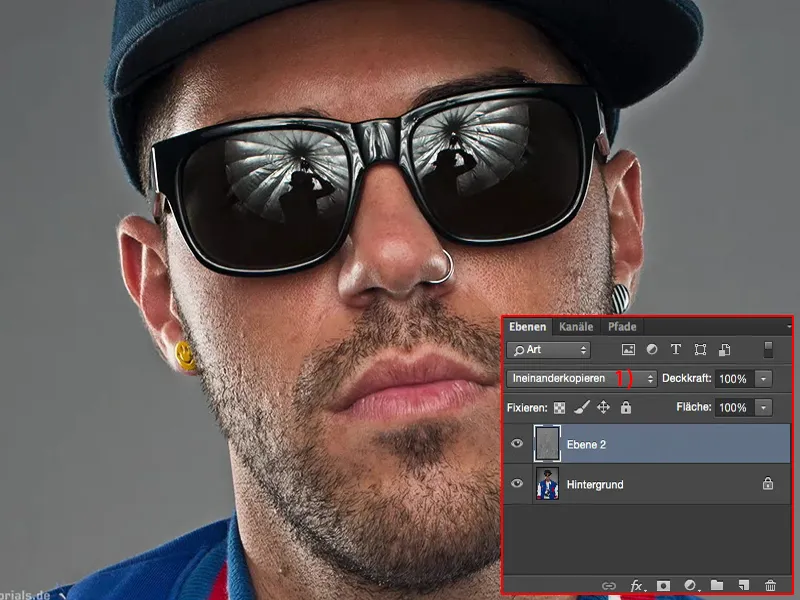The width and height of the screenshot is (800, 600).
Task: Click the Hintergrund layer lock icon
Action: coord(768,483)
